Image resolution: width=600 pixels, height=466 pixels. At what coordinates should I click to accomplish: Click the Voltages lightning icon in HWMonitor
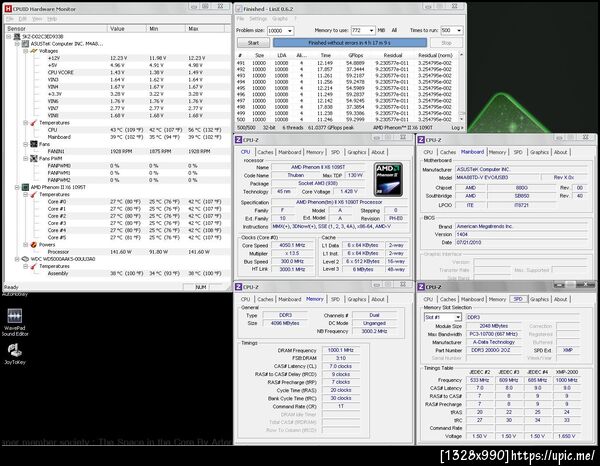pyautogui.click(x=34, y=51)
